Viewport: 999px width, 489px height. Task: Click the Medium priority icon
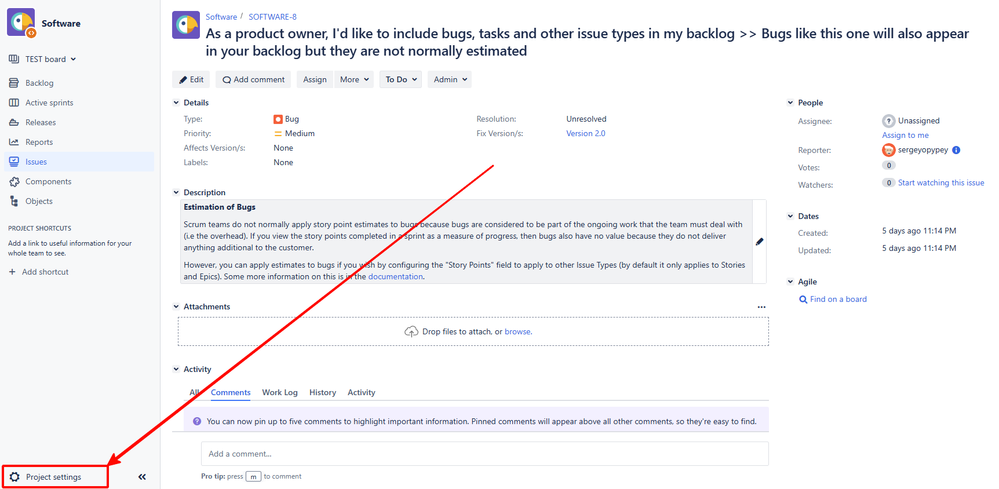pyautogui.click(x=278, y=134)
